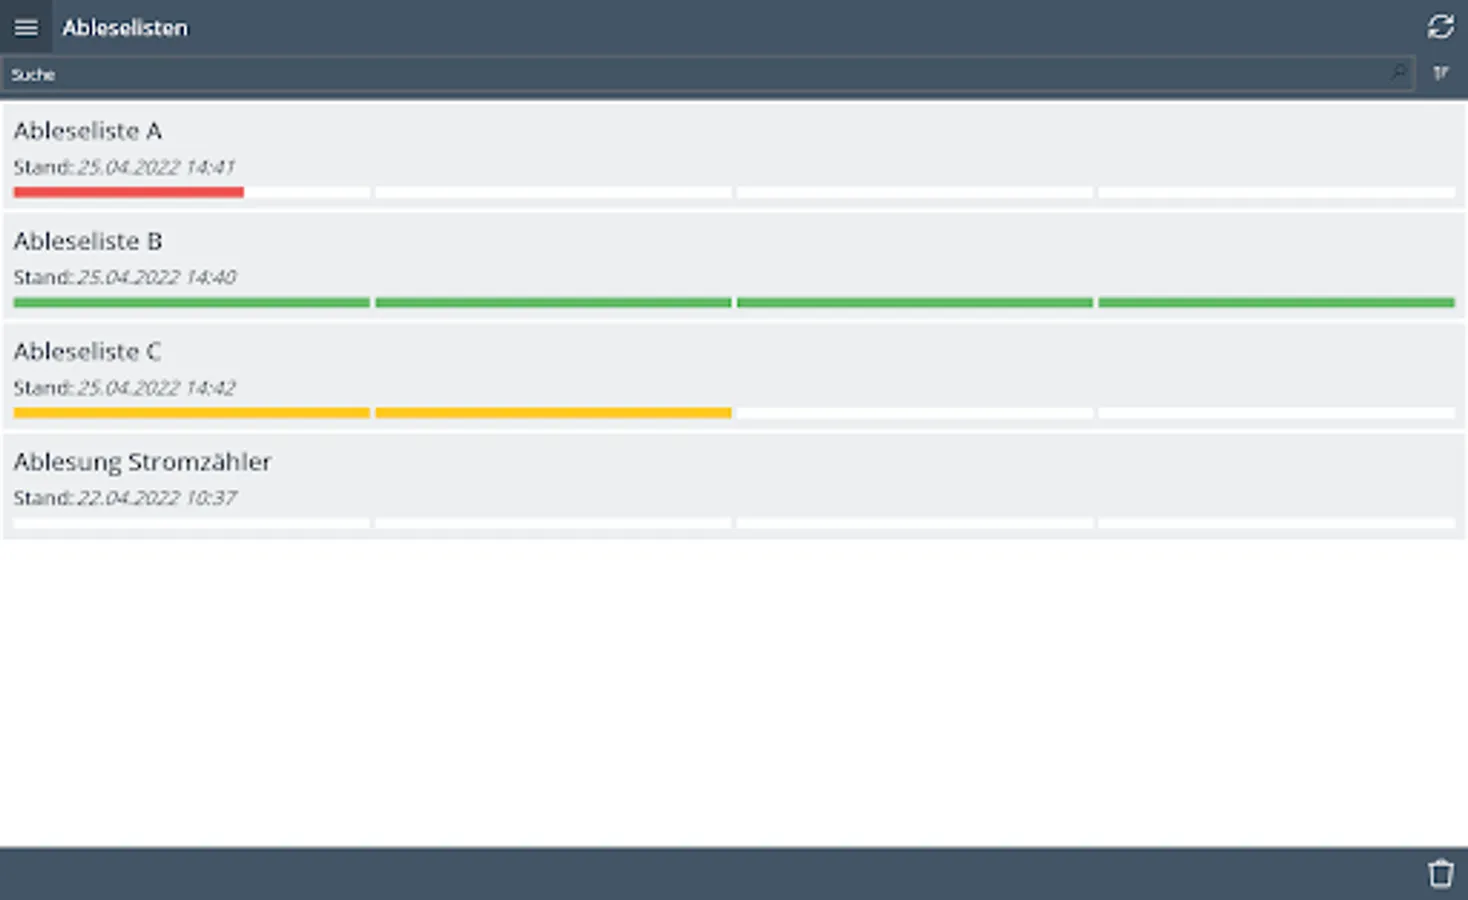This screenshot has height=900, width=1468.
Task: Click the Ableselisten page title
Action: point(125,28)
